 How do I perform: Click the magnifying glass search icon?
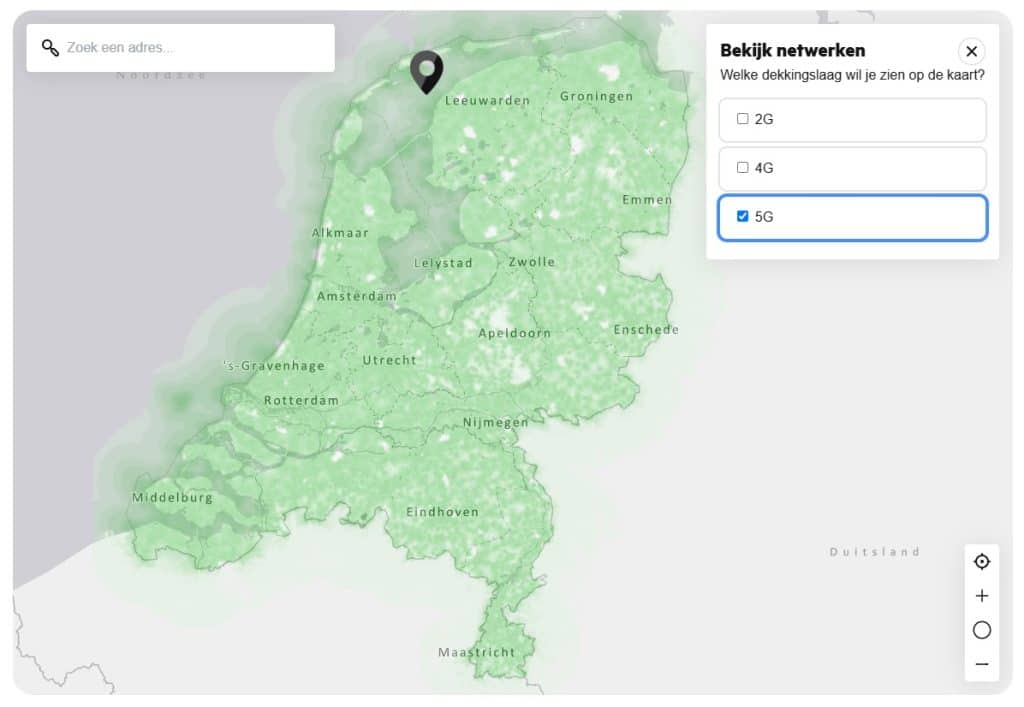click(x=50, y=48)
